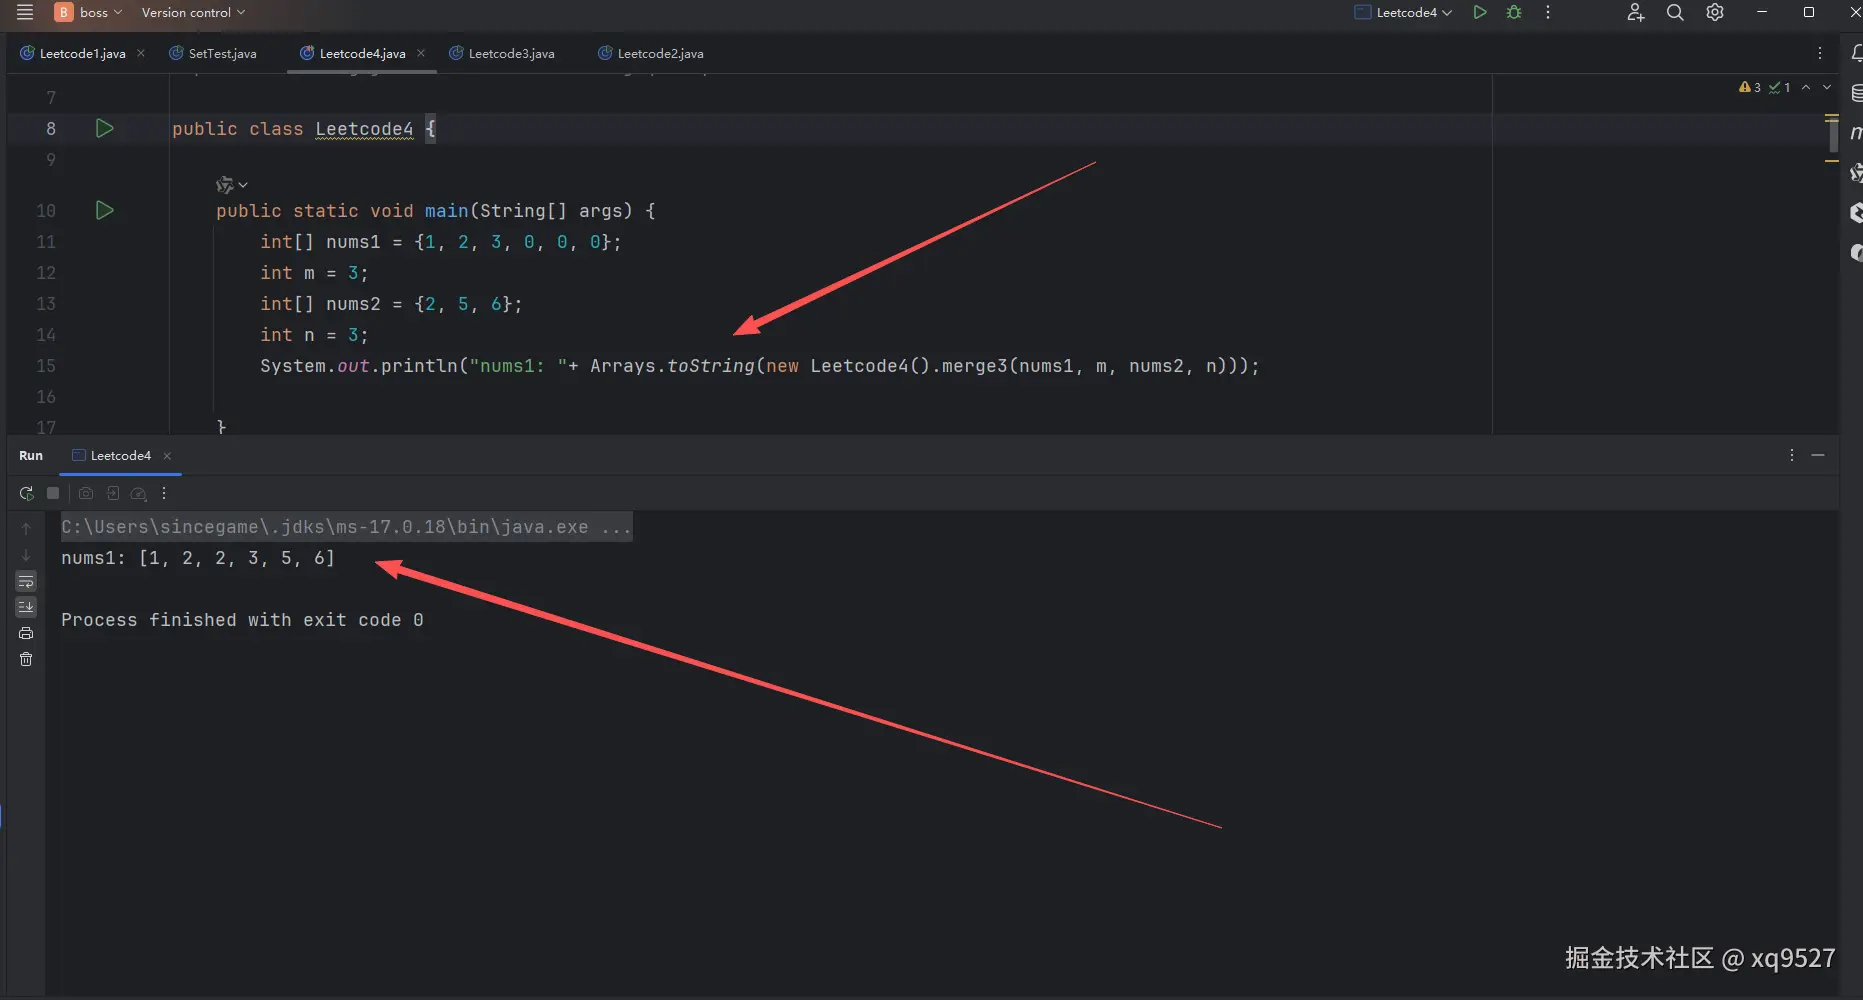Run Leetcode4 with the green play button in the title bar
The height and width of the screenshot is (1000, 1863).
coord(1480,13)
